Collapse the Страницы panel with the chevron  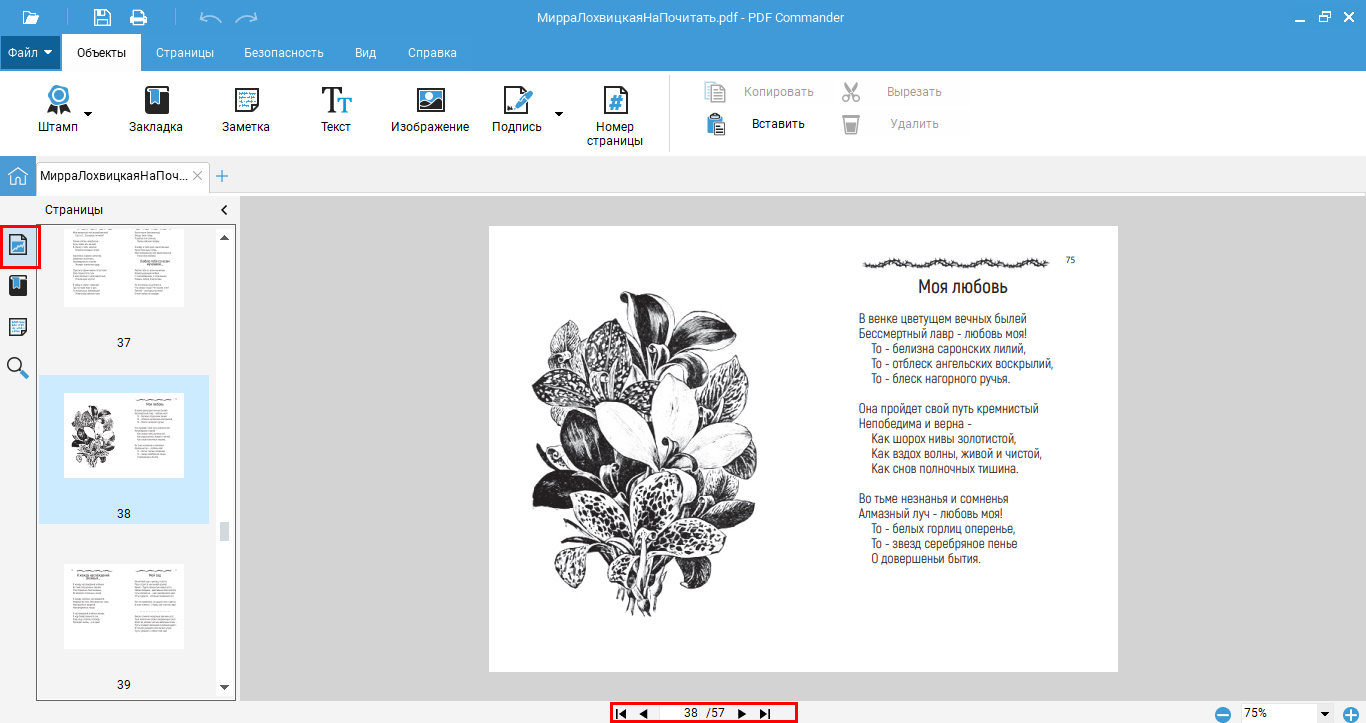click(224, 210)
